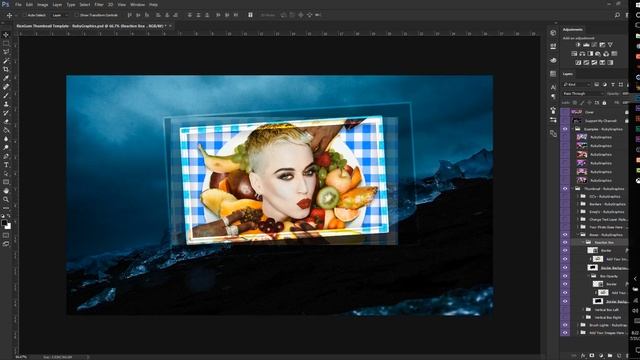Click Add layer mask button

click(592, 356)
